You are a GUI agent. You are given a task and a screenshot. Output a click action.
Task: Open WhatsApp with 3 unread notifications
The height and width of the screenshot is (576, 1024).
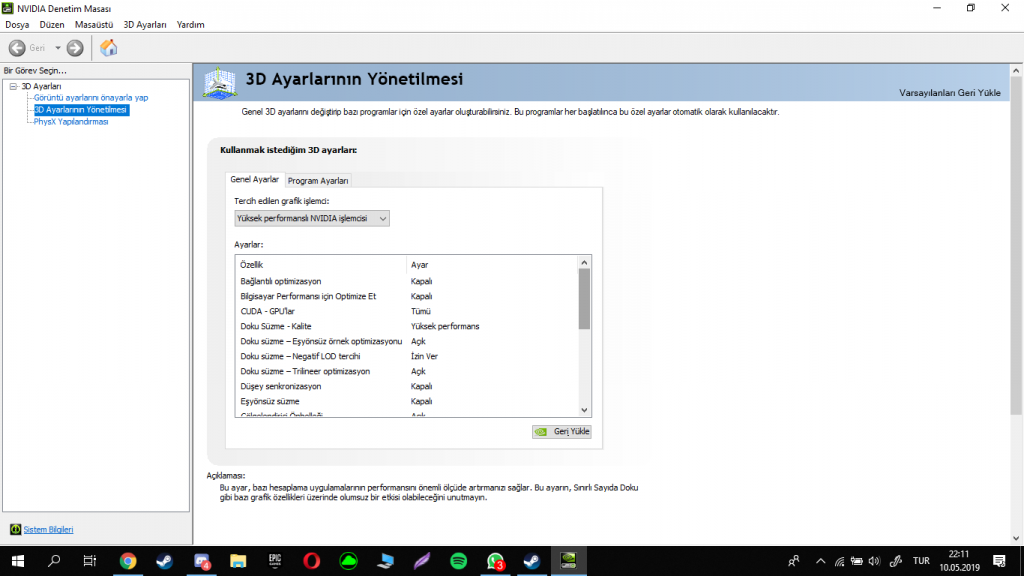pyautogui.click(x=496, y=561)
